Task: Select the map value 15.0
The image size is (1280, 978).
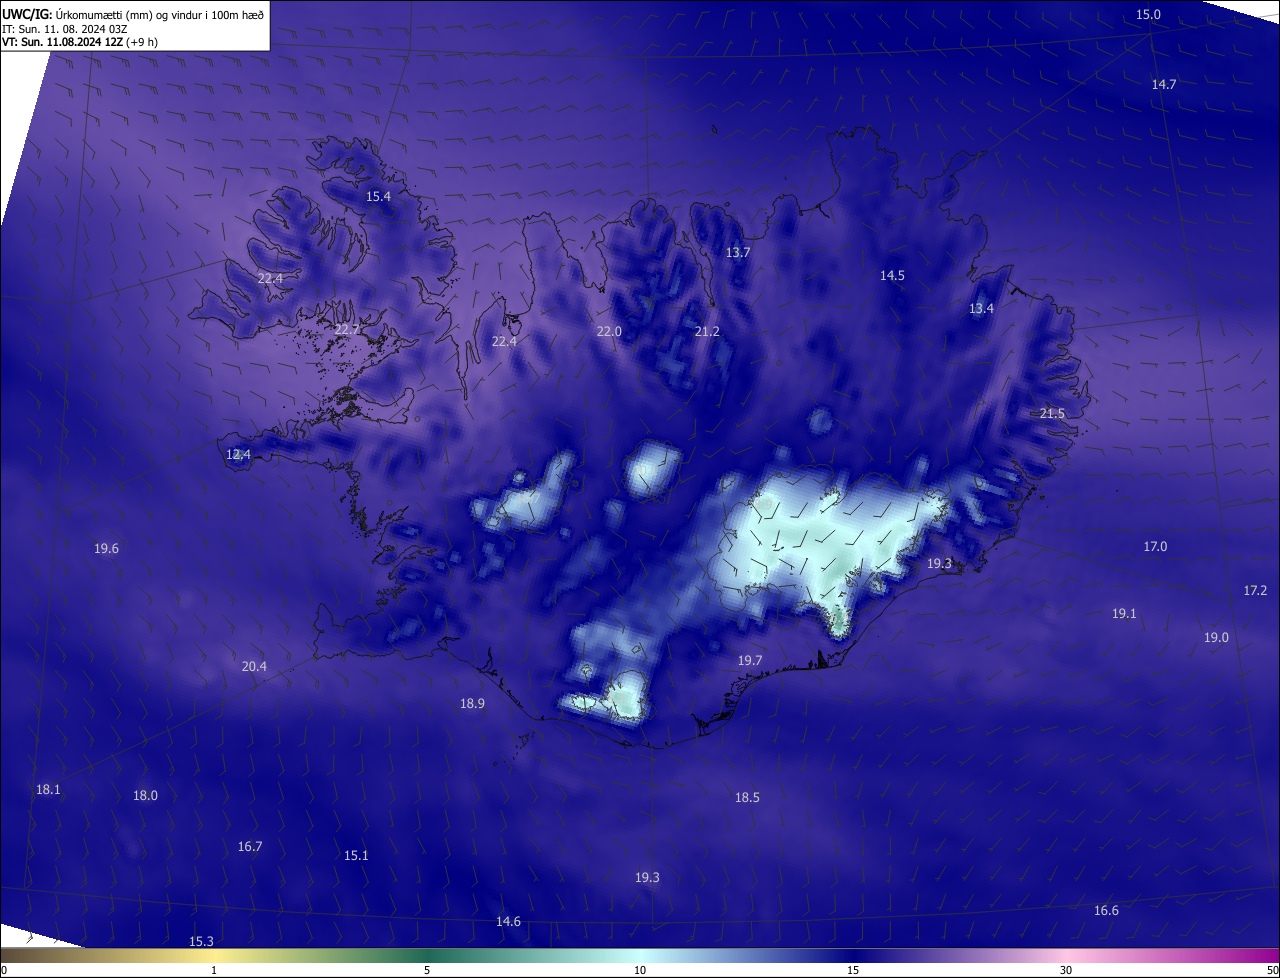Action: point(1149,14)
